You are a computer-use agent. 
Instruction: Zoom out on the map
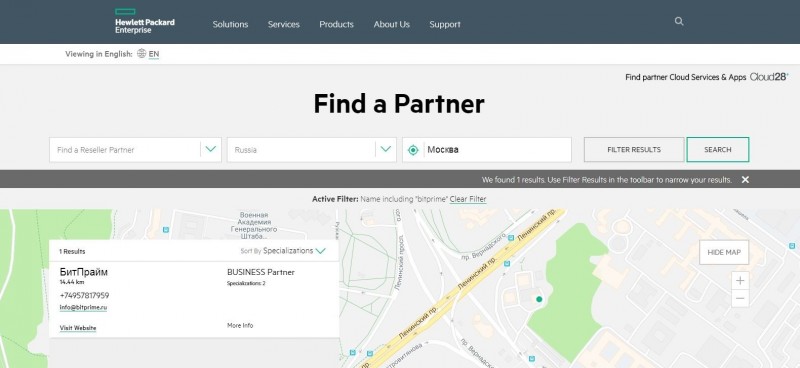[x=740, y=298]
